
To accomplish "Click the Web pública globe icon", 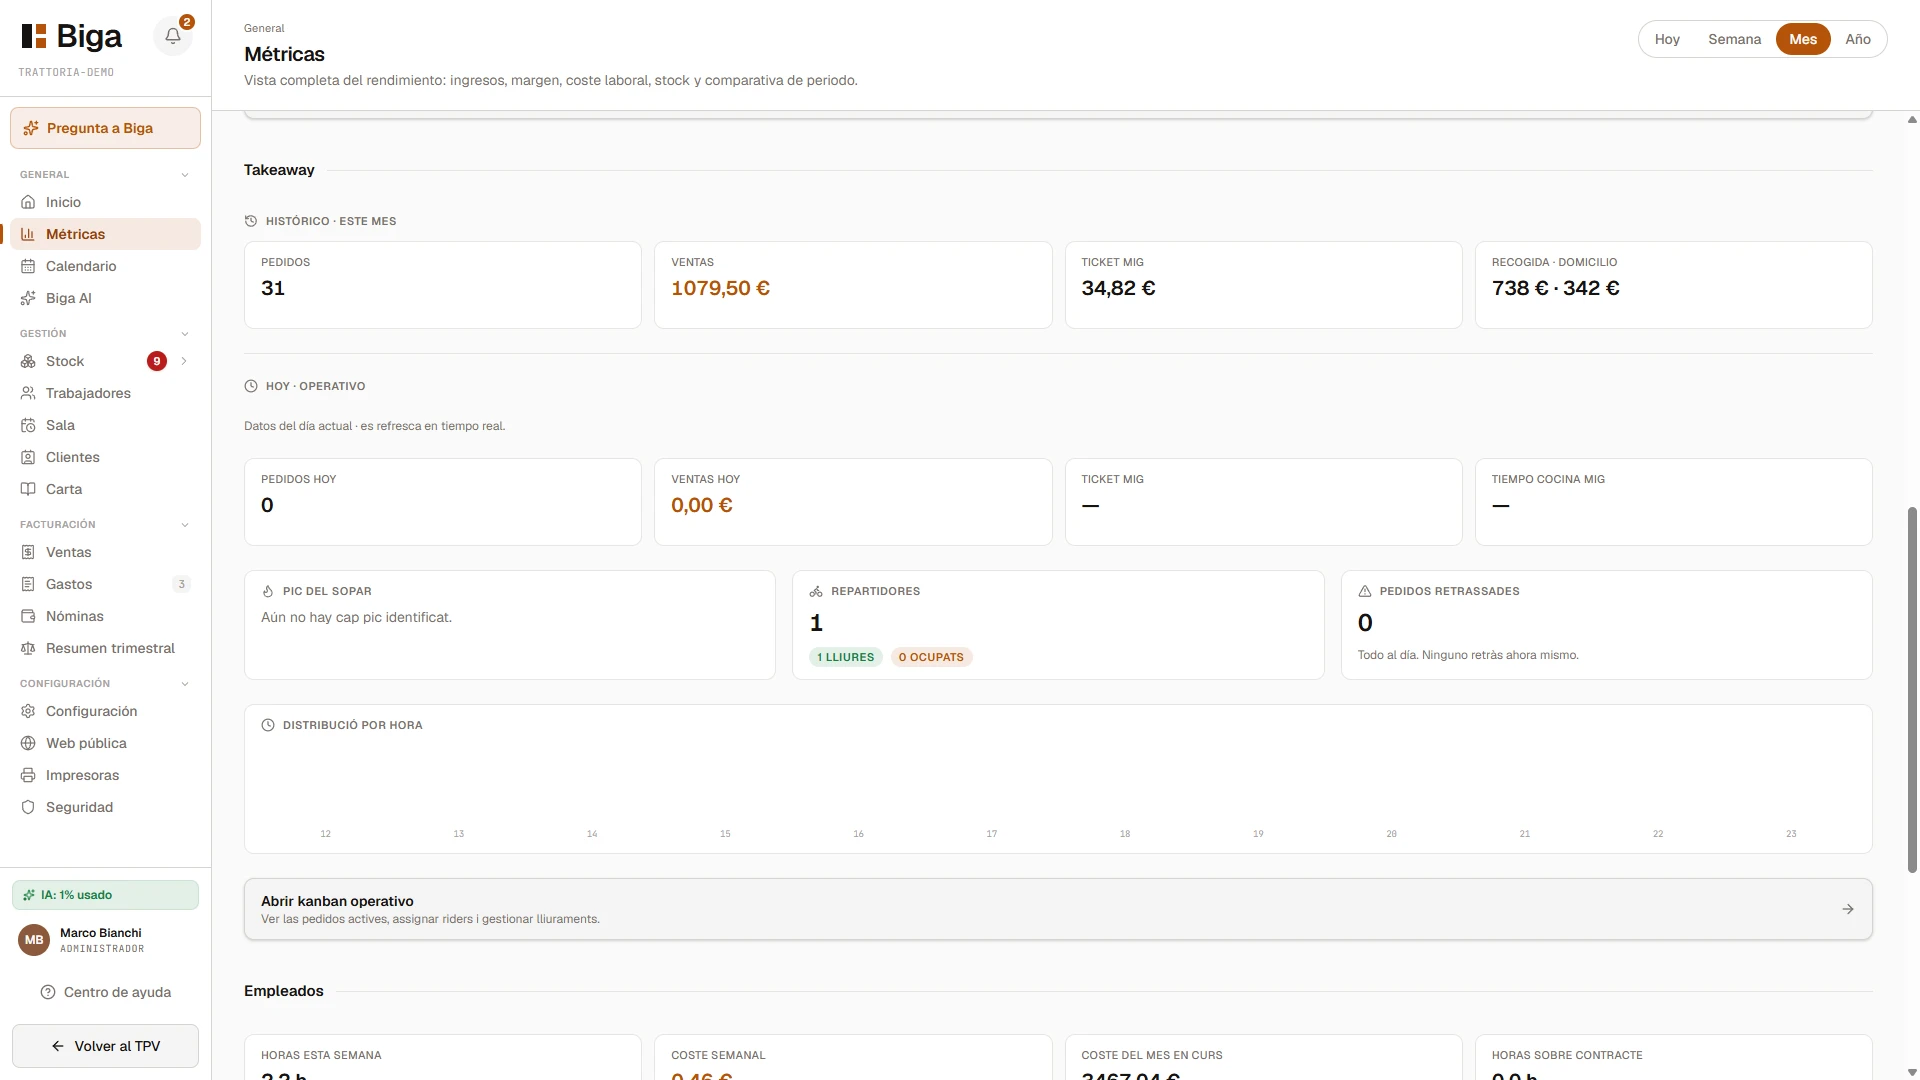I will (x=28, y=743).
